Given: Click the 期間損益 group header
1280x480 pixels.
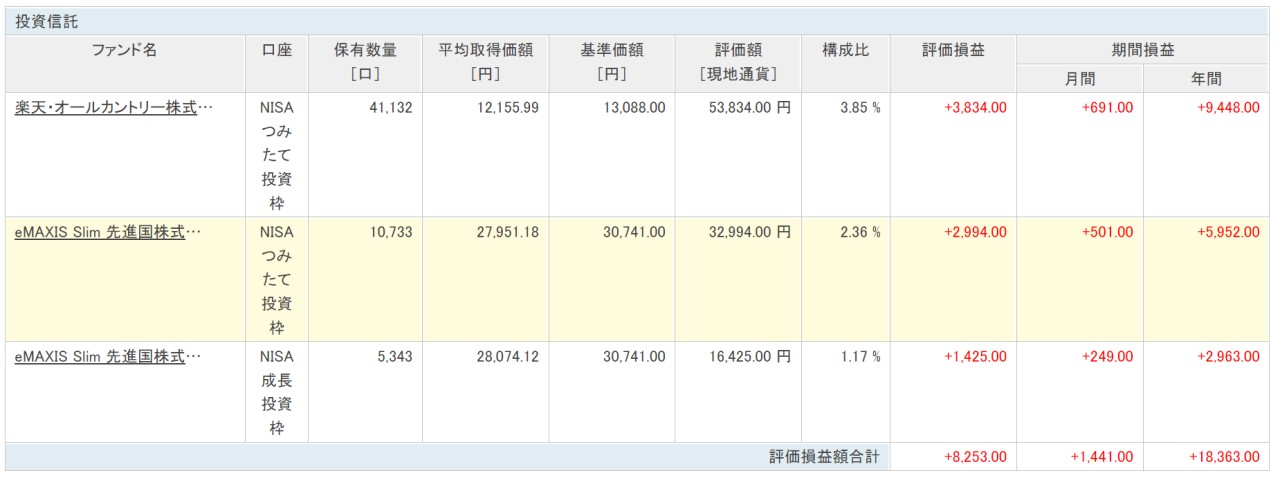Looking at the screenshot, I should coord(1143,50).
